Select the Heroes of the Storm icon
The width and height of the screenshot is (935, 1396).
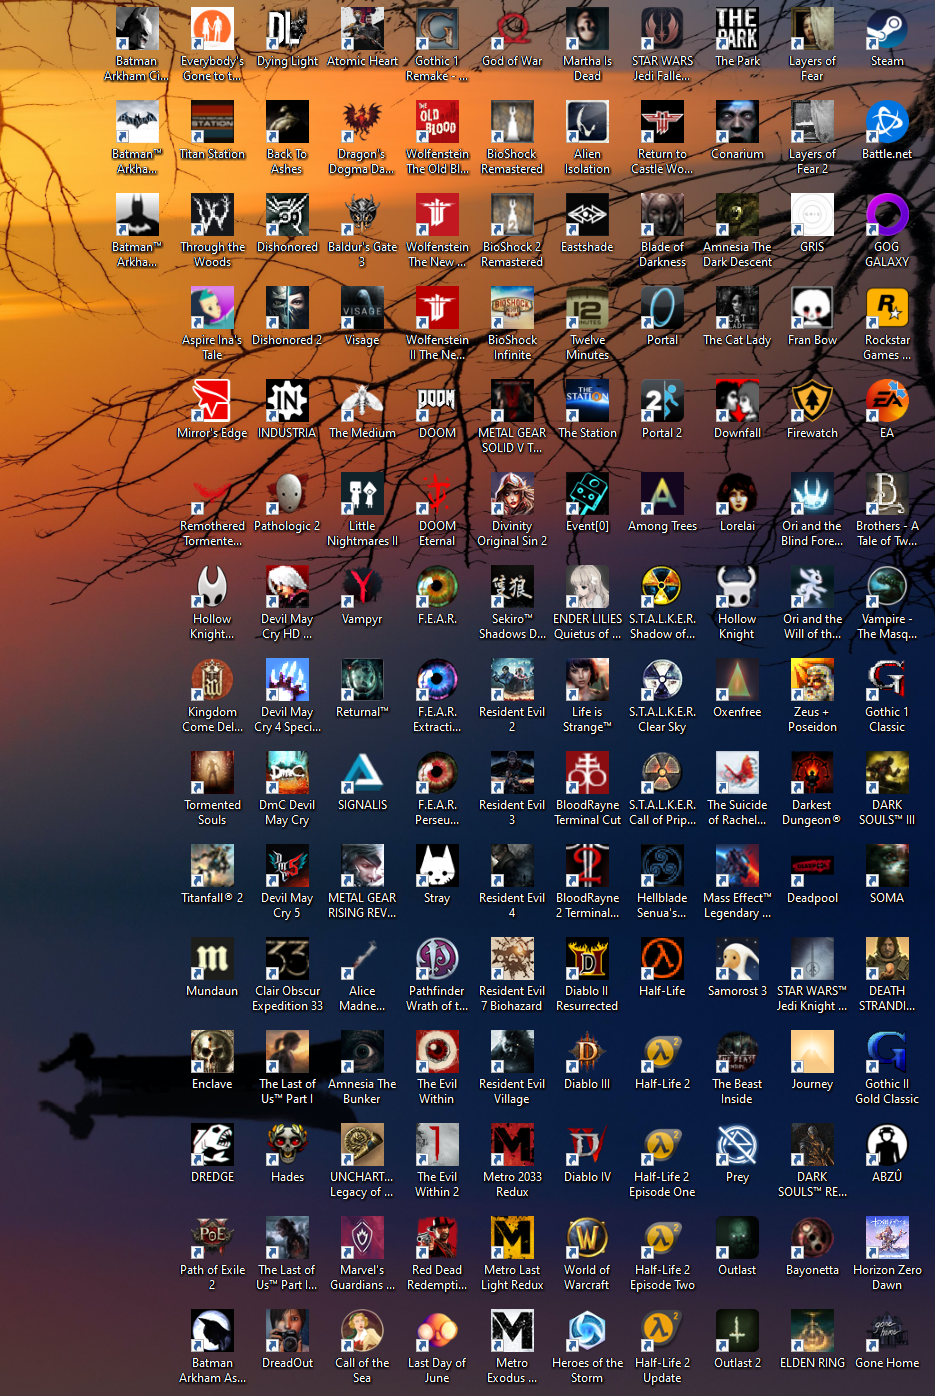[587, 1331]
